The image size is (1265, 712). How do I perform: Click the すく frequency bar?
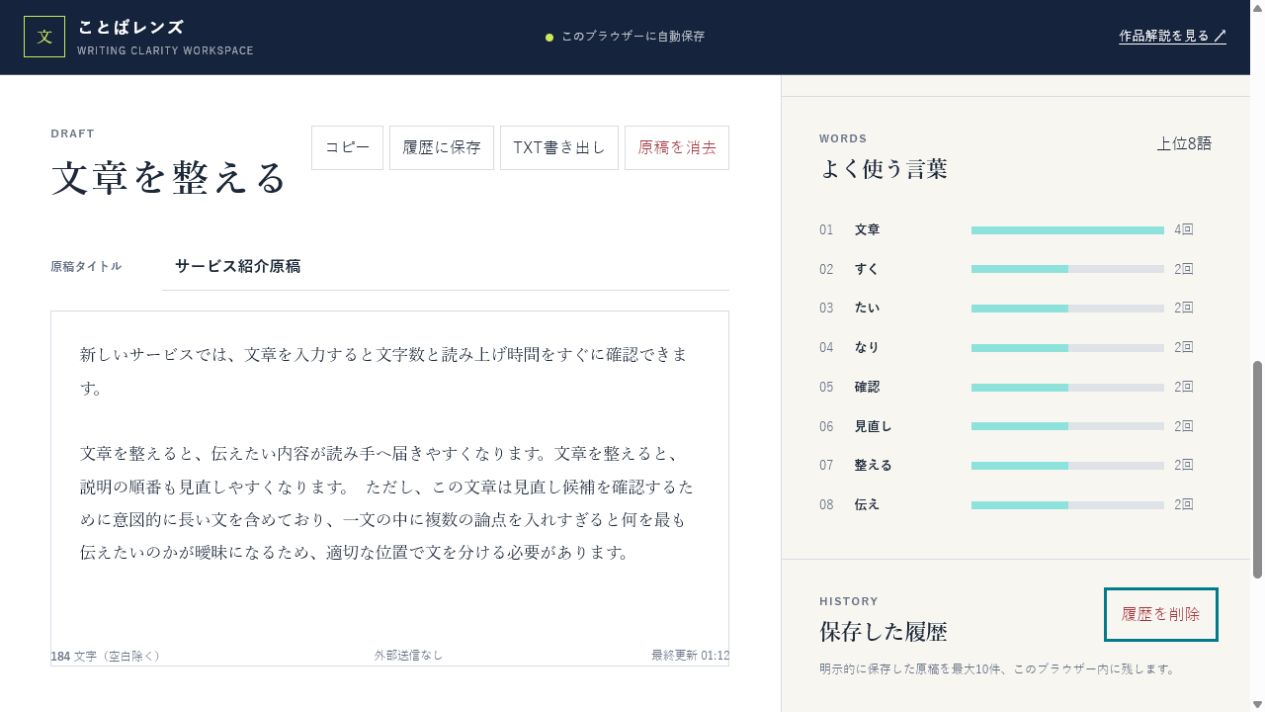[x=1067, y=269]
